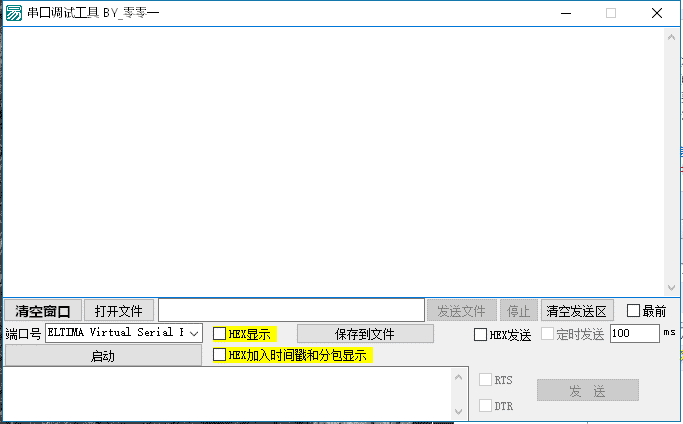Image resolution: width=683 pixels, height=424 pixels.
Task: Open a file with 打开文件 button
Action: (119, 311)
